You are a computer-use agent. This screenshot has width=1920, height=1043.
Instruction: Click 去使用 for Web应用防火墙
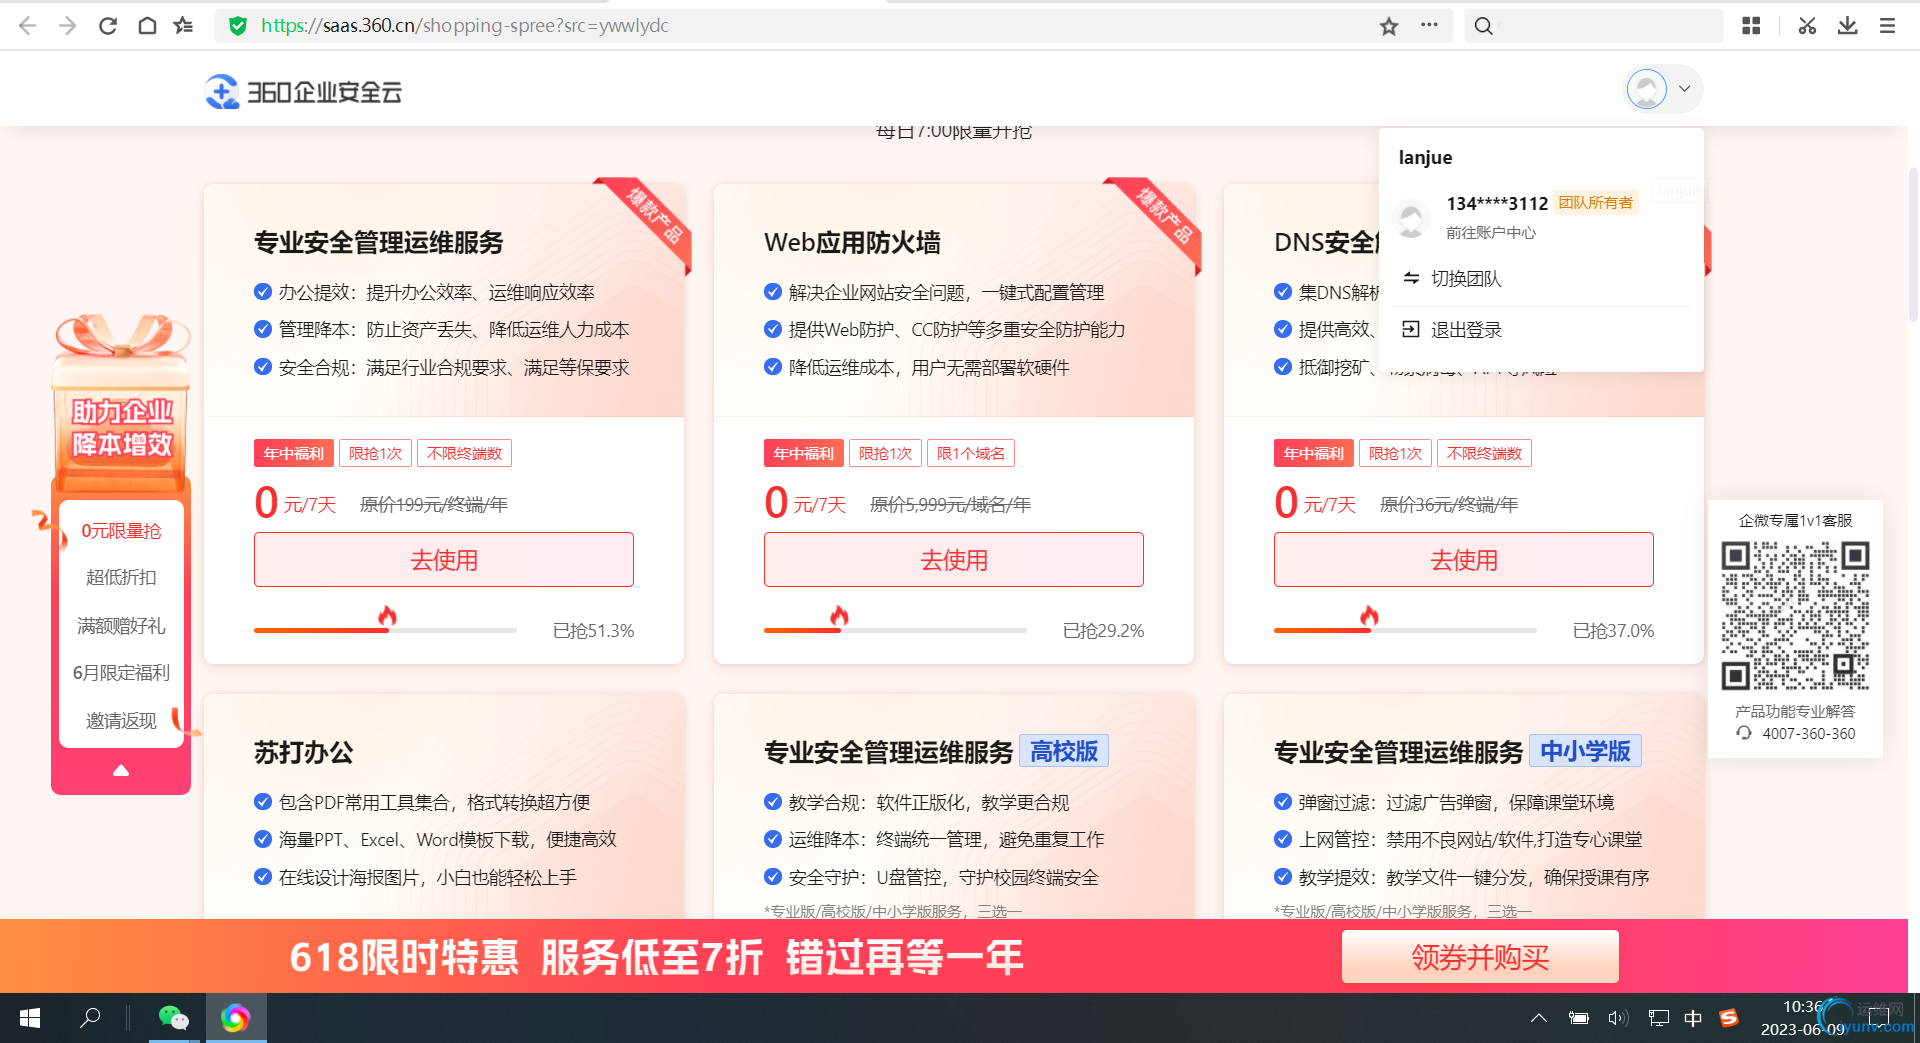point(954,560)
